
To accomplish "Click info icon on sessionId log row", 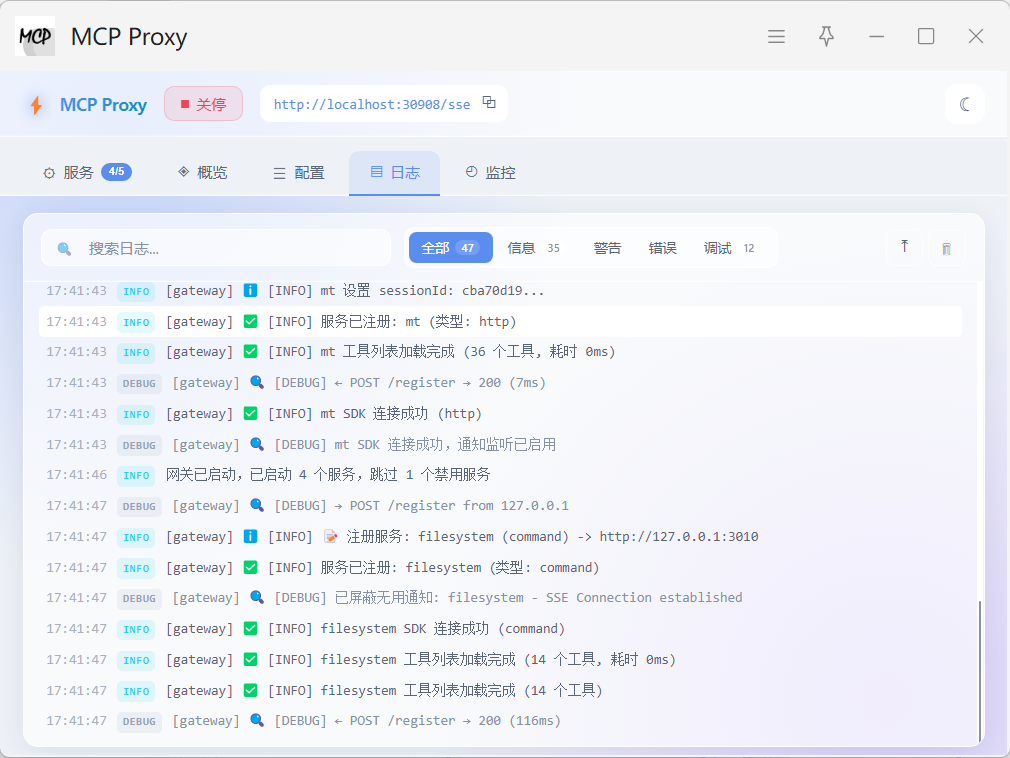I will 251,290.
